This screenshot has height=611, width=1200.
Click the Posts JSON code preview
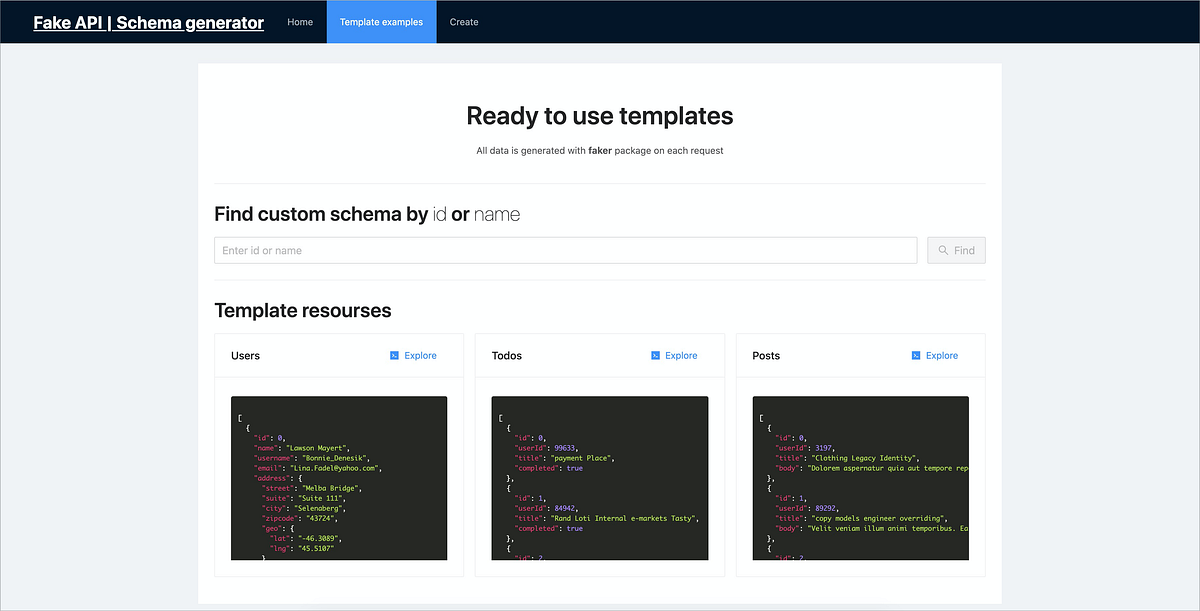(x=860, y=478)
